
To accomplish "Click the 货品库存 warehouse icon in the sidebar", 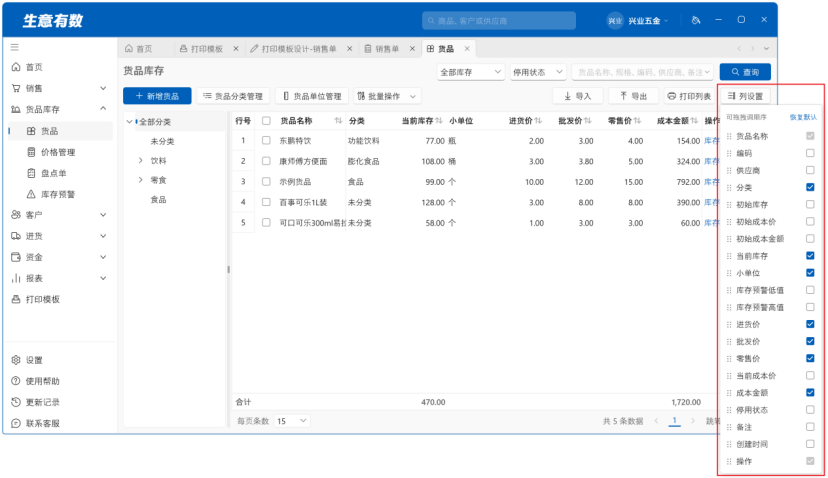I will [16, 109].
